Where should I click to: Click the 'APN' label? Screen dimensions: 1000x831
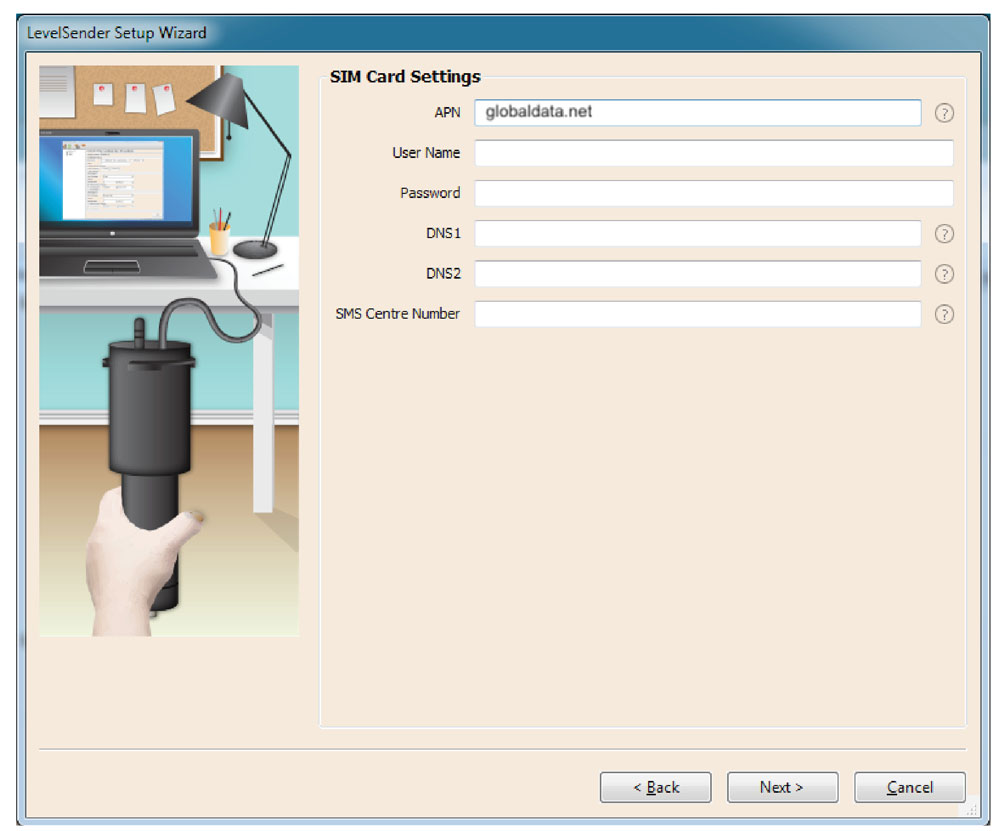click(x=447, y=113)
